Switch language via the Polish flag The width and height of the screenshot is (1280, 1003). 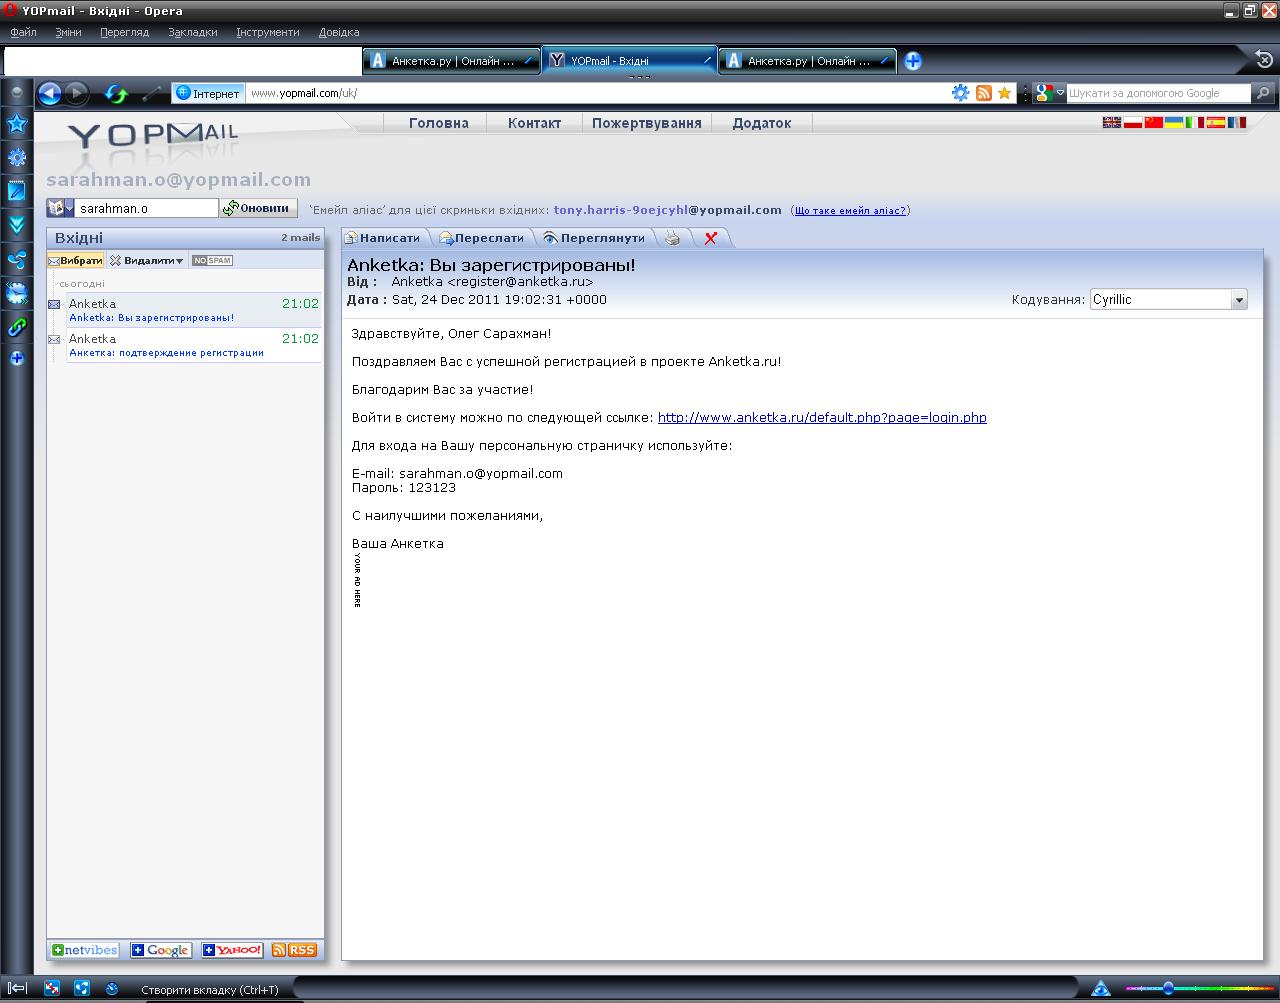(x=1132, y=123)
